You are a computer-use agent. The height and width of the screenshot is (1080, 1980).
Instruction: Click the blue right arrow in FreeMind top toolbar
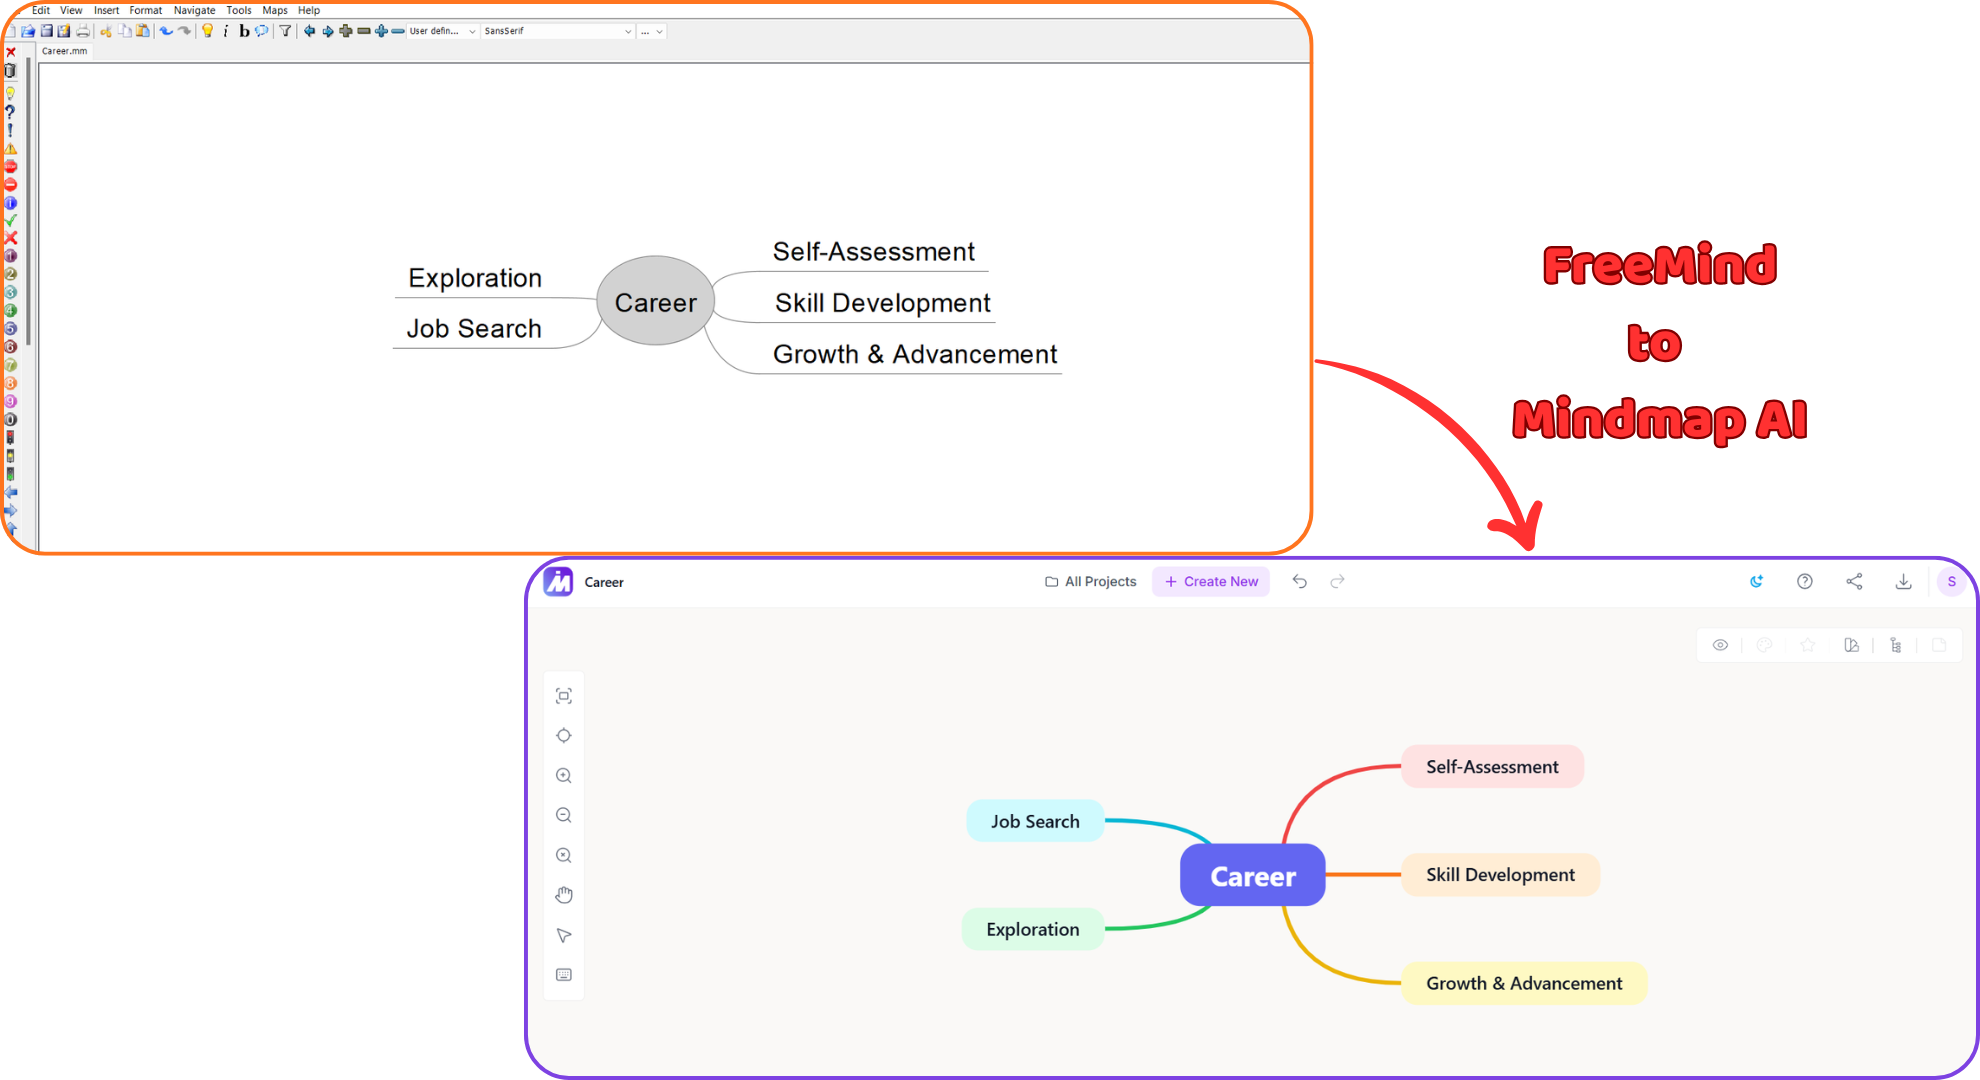328,31
